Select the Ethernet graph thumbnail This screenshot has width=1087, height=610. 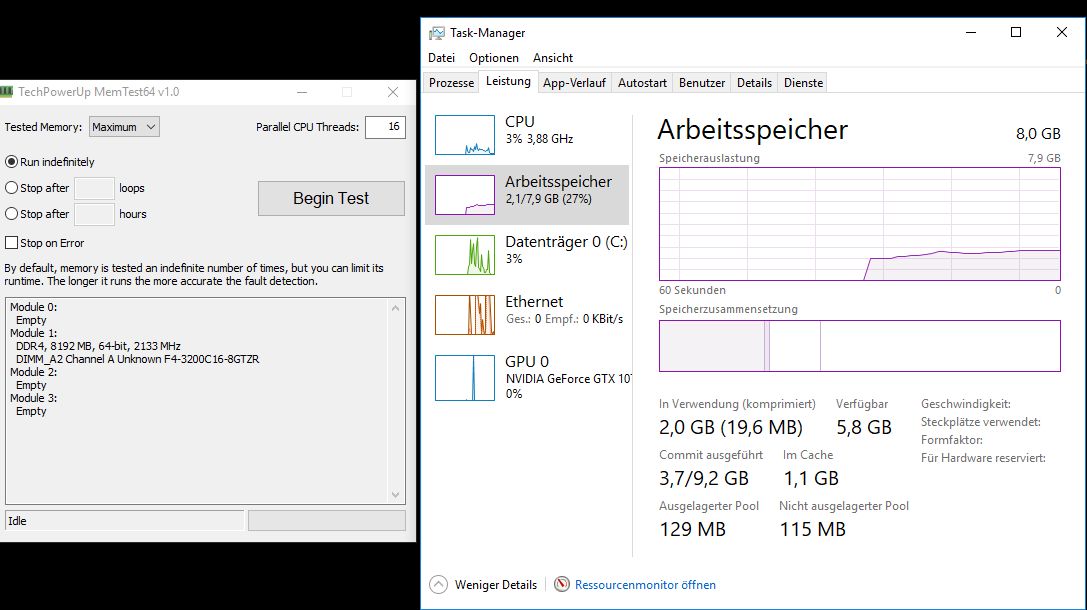coord(464,315)
